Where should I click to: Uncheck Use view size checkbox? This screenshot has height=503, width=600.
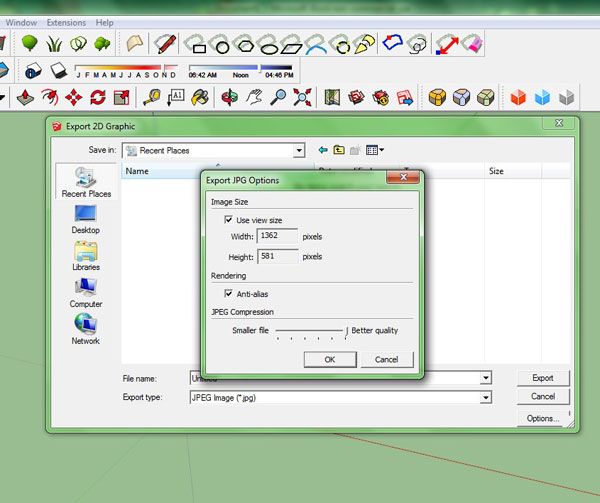(229, 219)
